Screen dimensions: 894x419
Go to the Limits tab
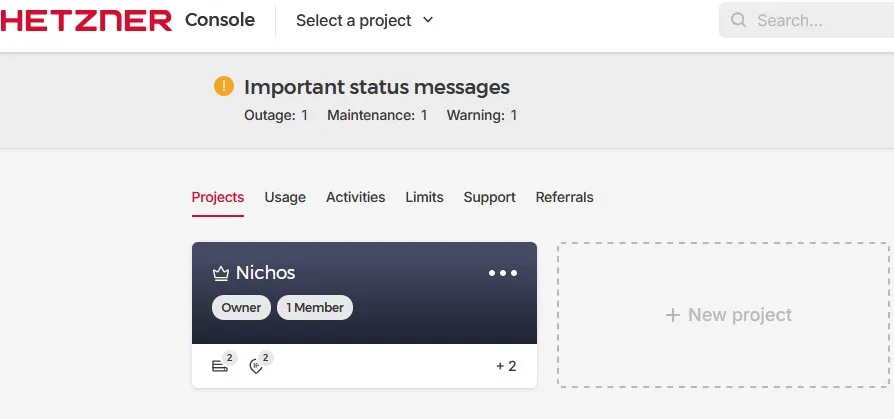(x=424, y=197)
